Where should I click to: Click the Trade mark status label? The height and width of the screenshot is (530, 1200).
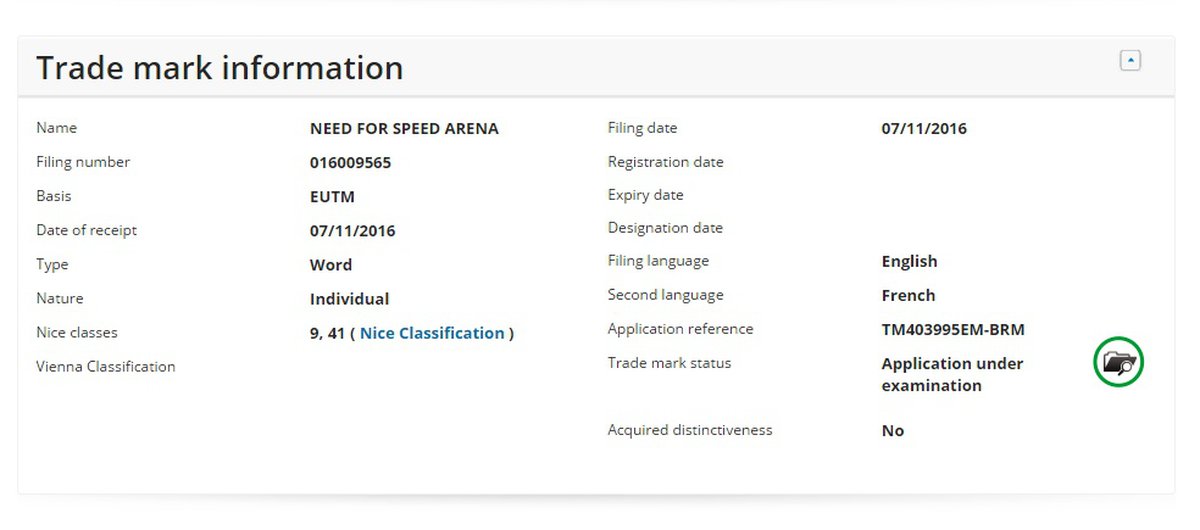669,363
